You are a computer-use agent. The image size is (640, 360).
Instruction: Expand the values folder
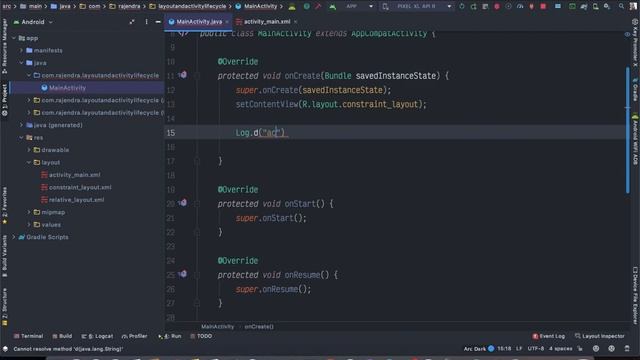click(29, 224)
